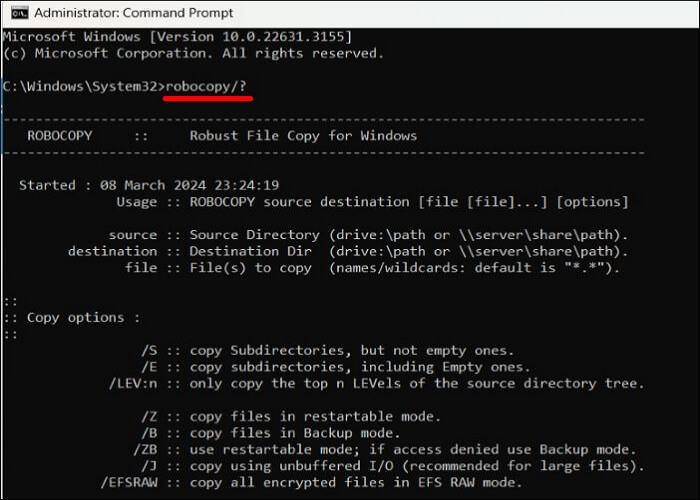700x500 pixels.
Task: Click the "File(s) to copy" description line
Action: tap(372, 268)
